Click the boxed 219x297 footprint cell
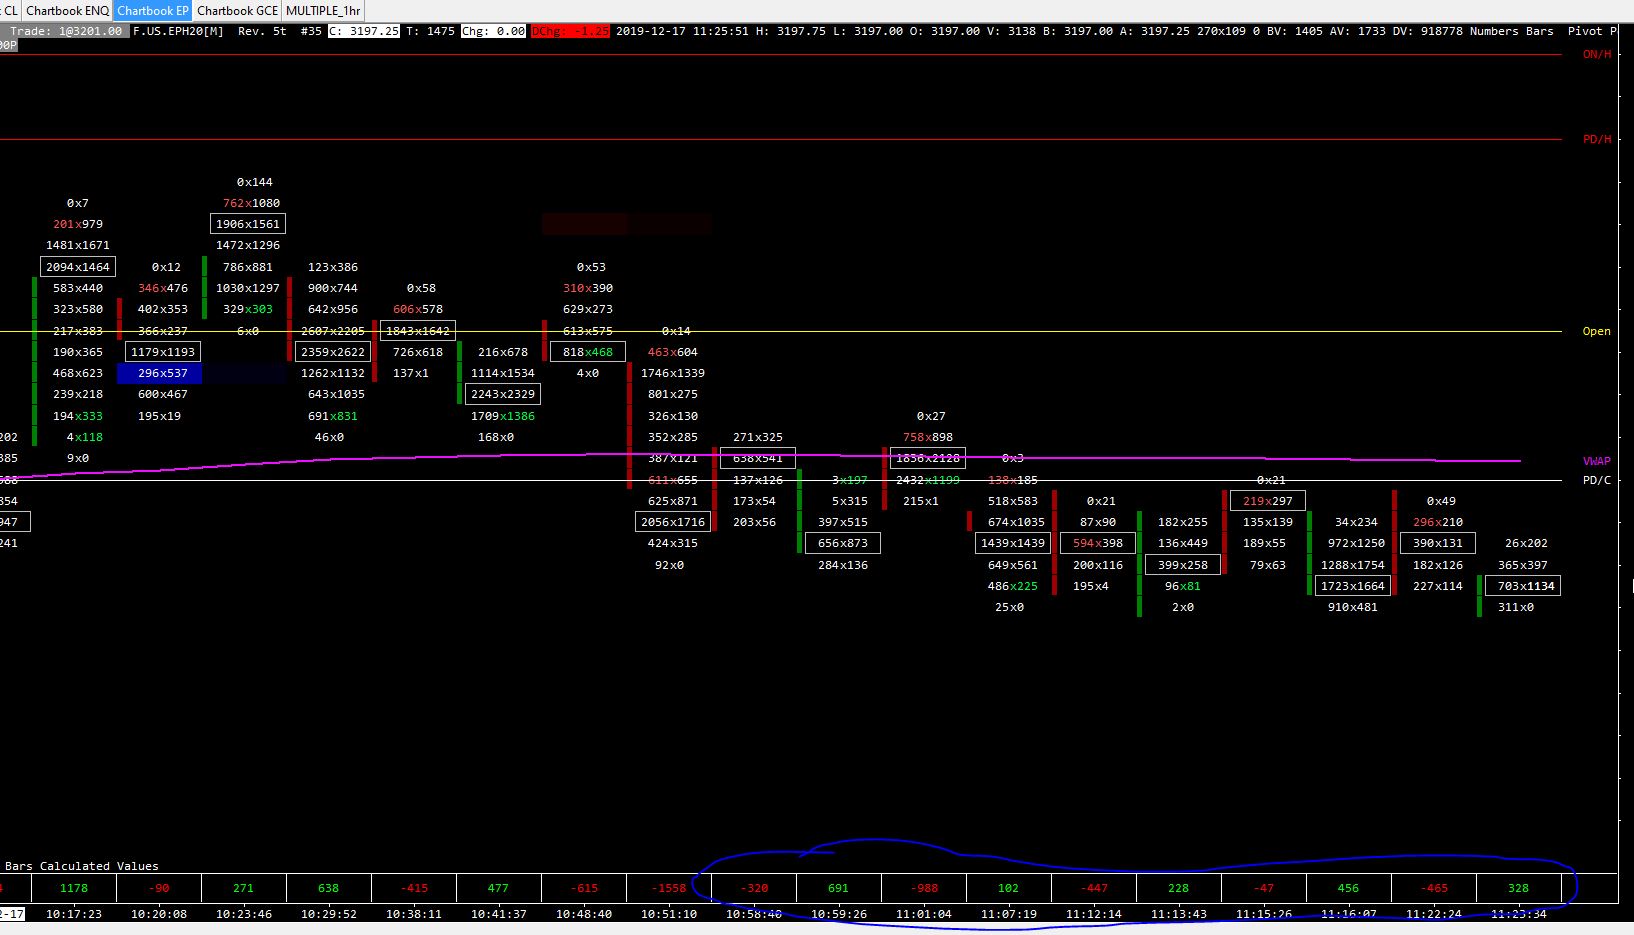Screen dimensions: 1634x935 click(1268, 501)
